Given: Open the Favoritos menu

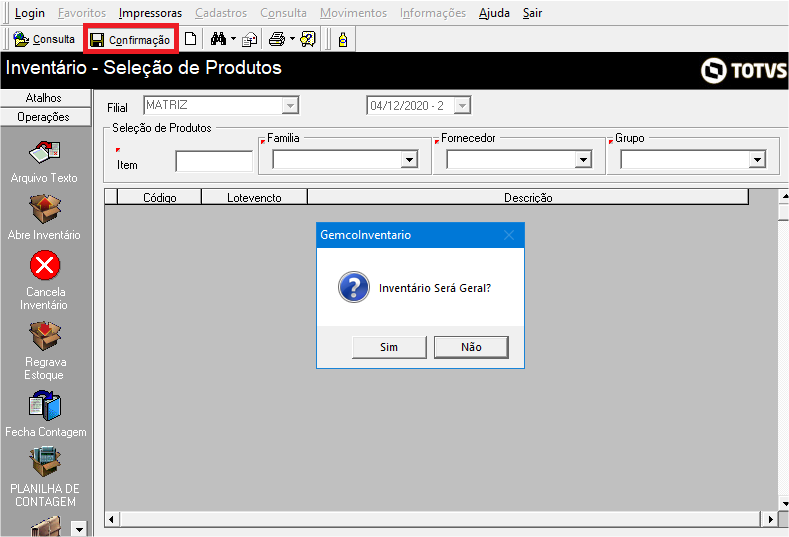Looking at the screenshot, I should pyautogui.click(x=82, y=13).
